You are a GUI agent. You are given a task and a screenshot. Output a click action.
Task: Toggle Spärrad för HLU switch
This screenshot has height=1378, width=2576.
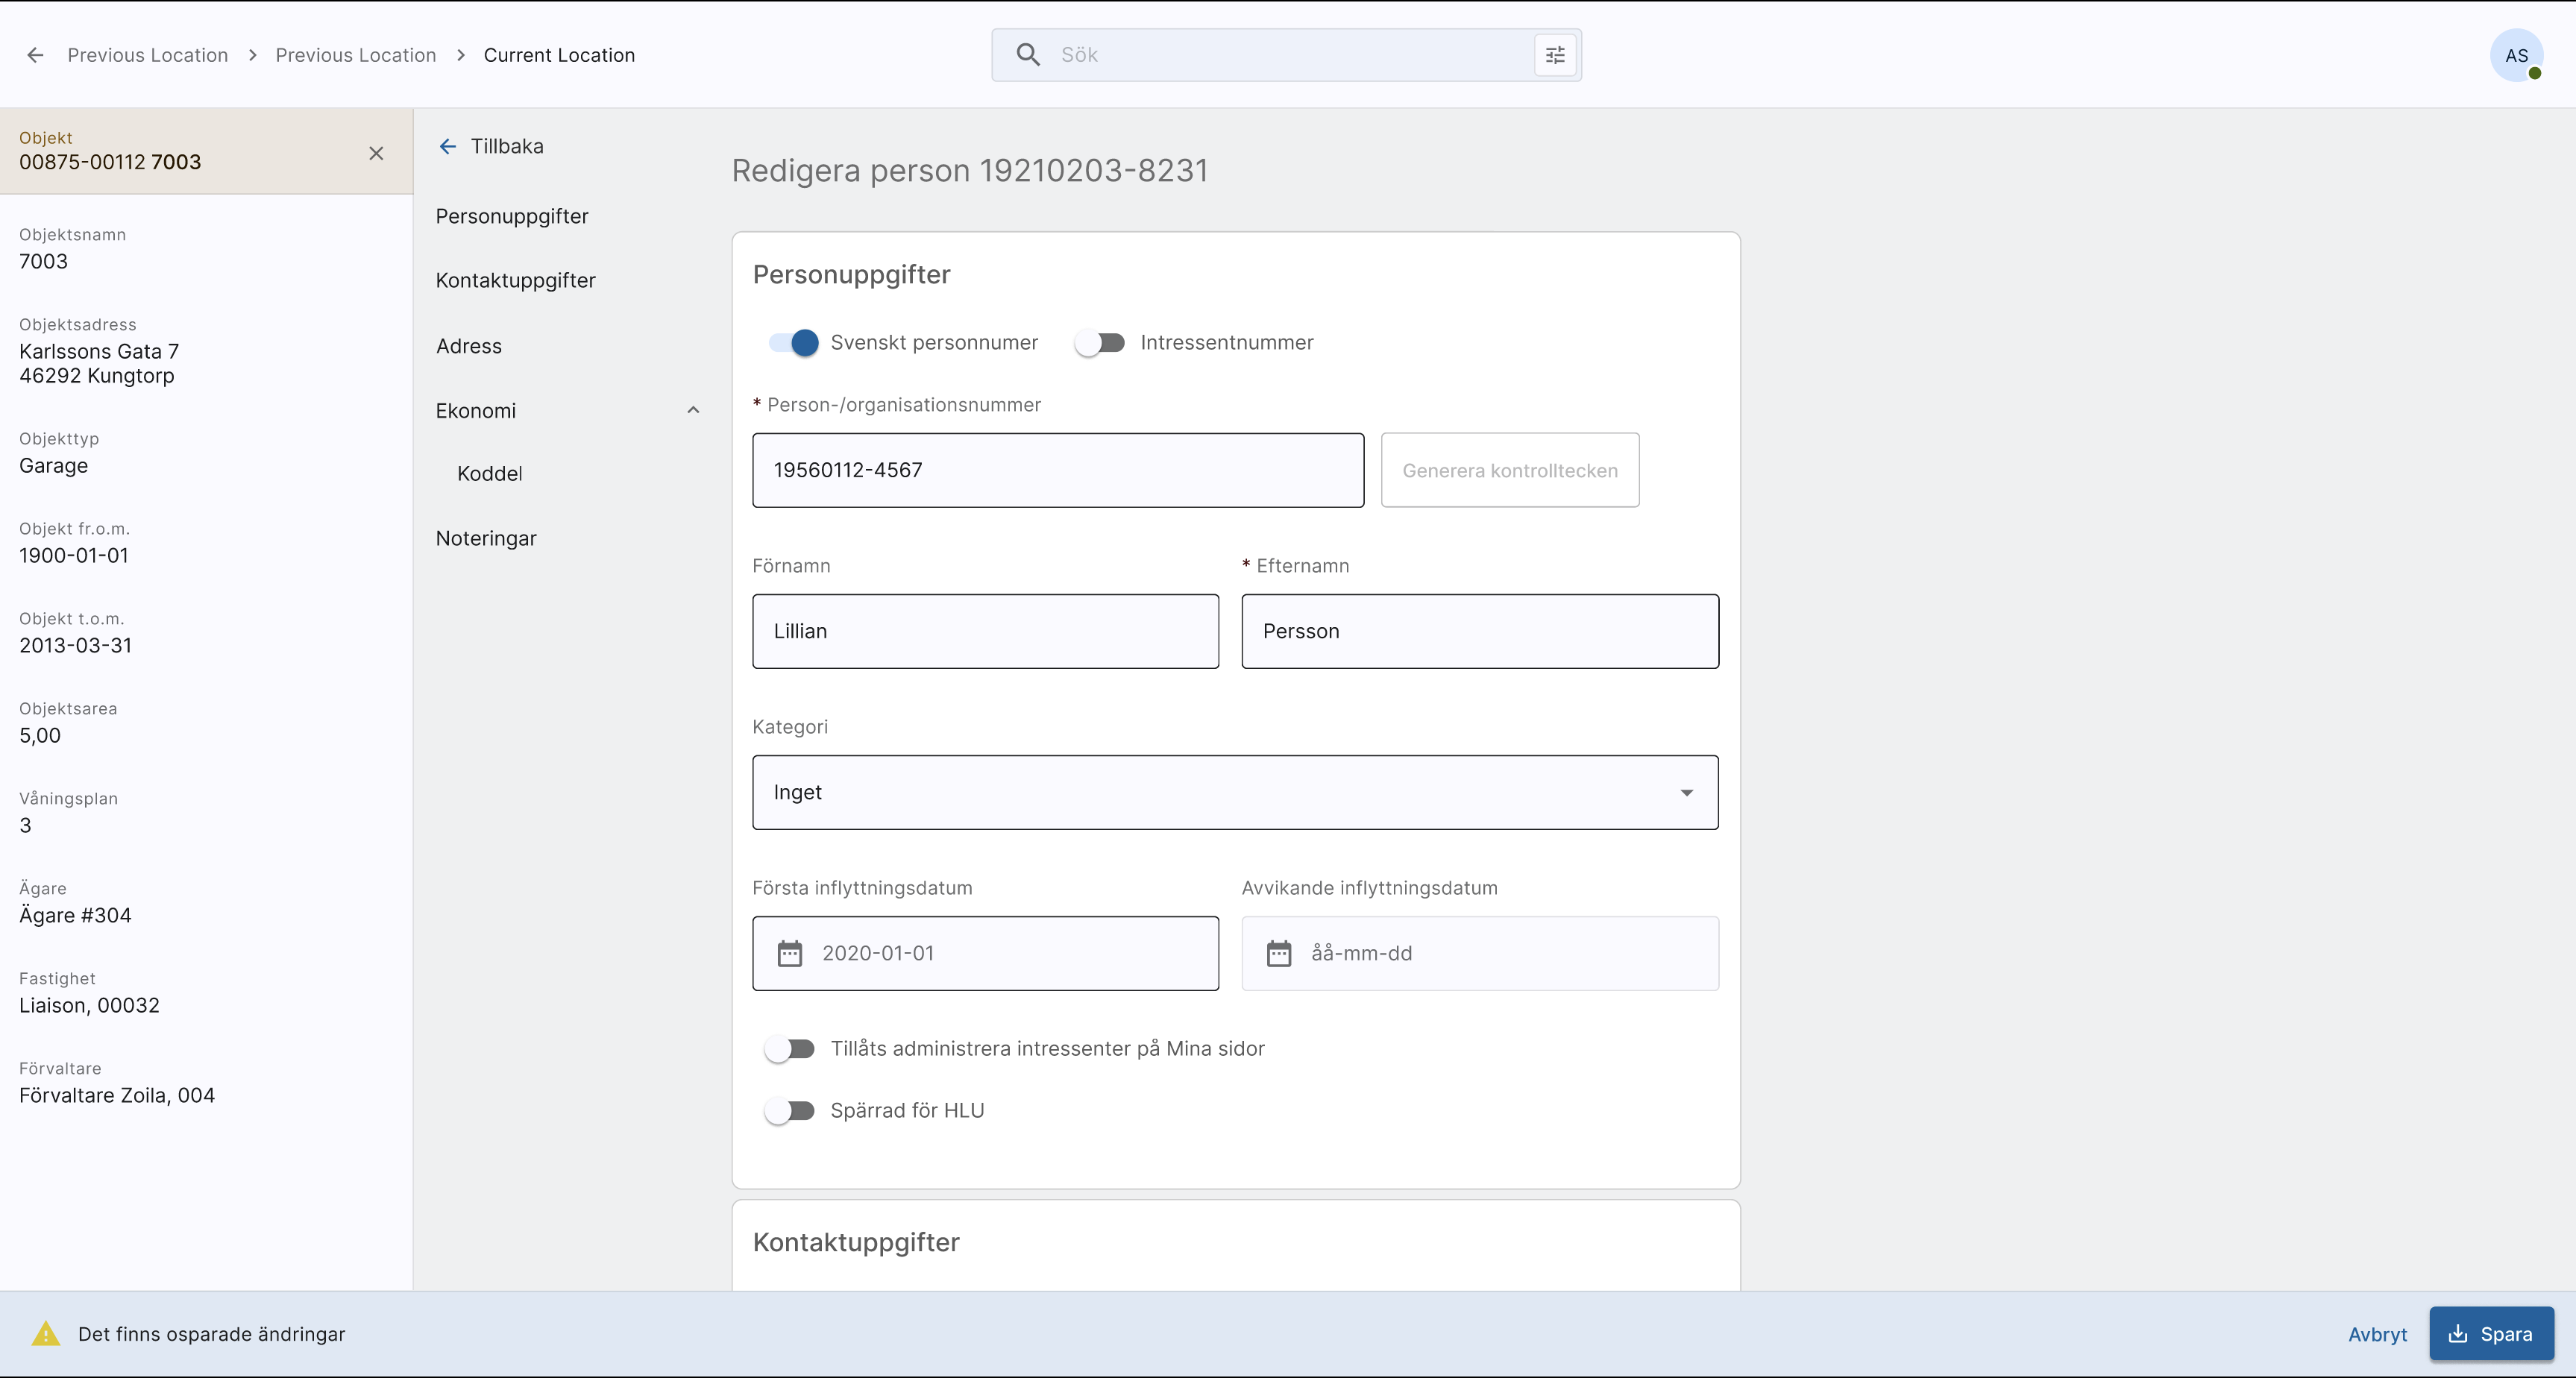[x=789, y=1111]
